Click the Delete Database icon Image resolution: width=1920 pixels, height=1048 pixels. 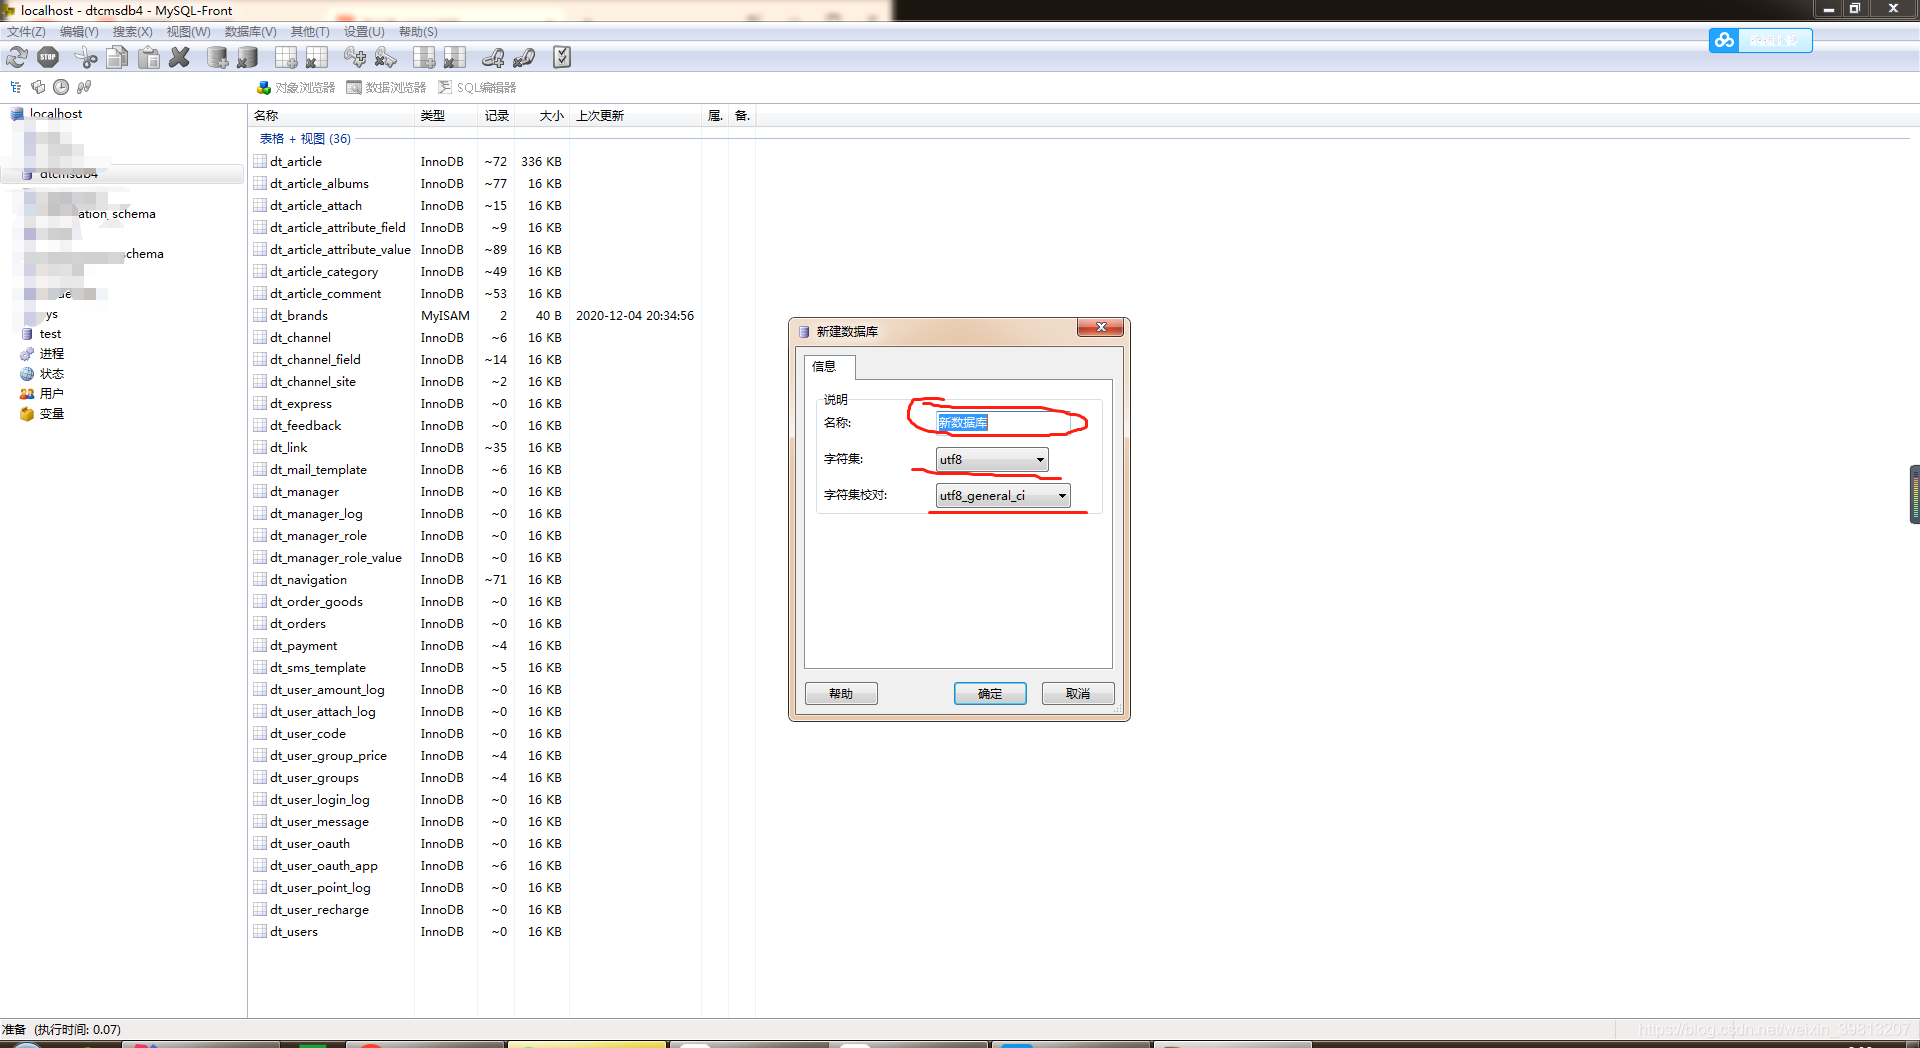point(248,58)
